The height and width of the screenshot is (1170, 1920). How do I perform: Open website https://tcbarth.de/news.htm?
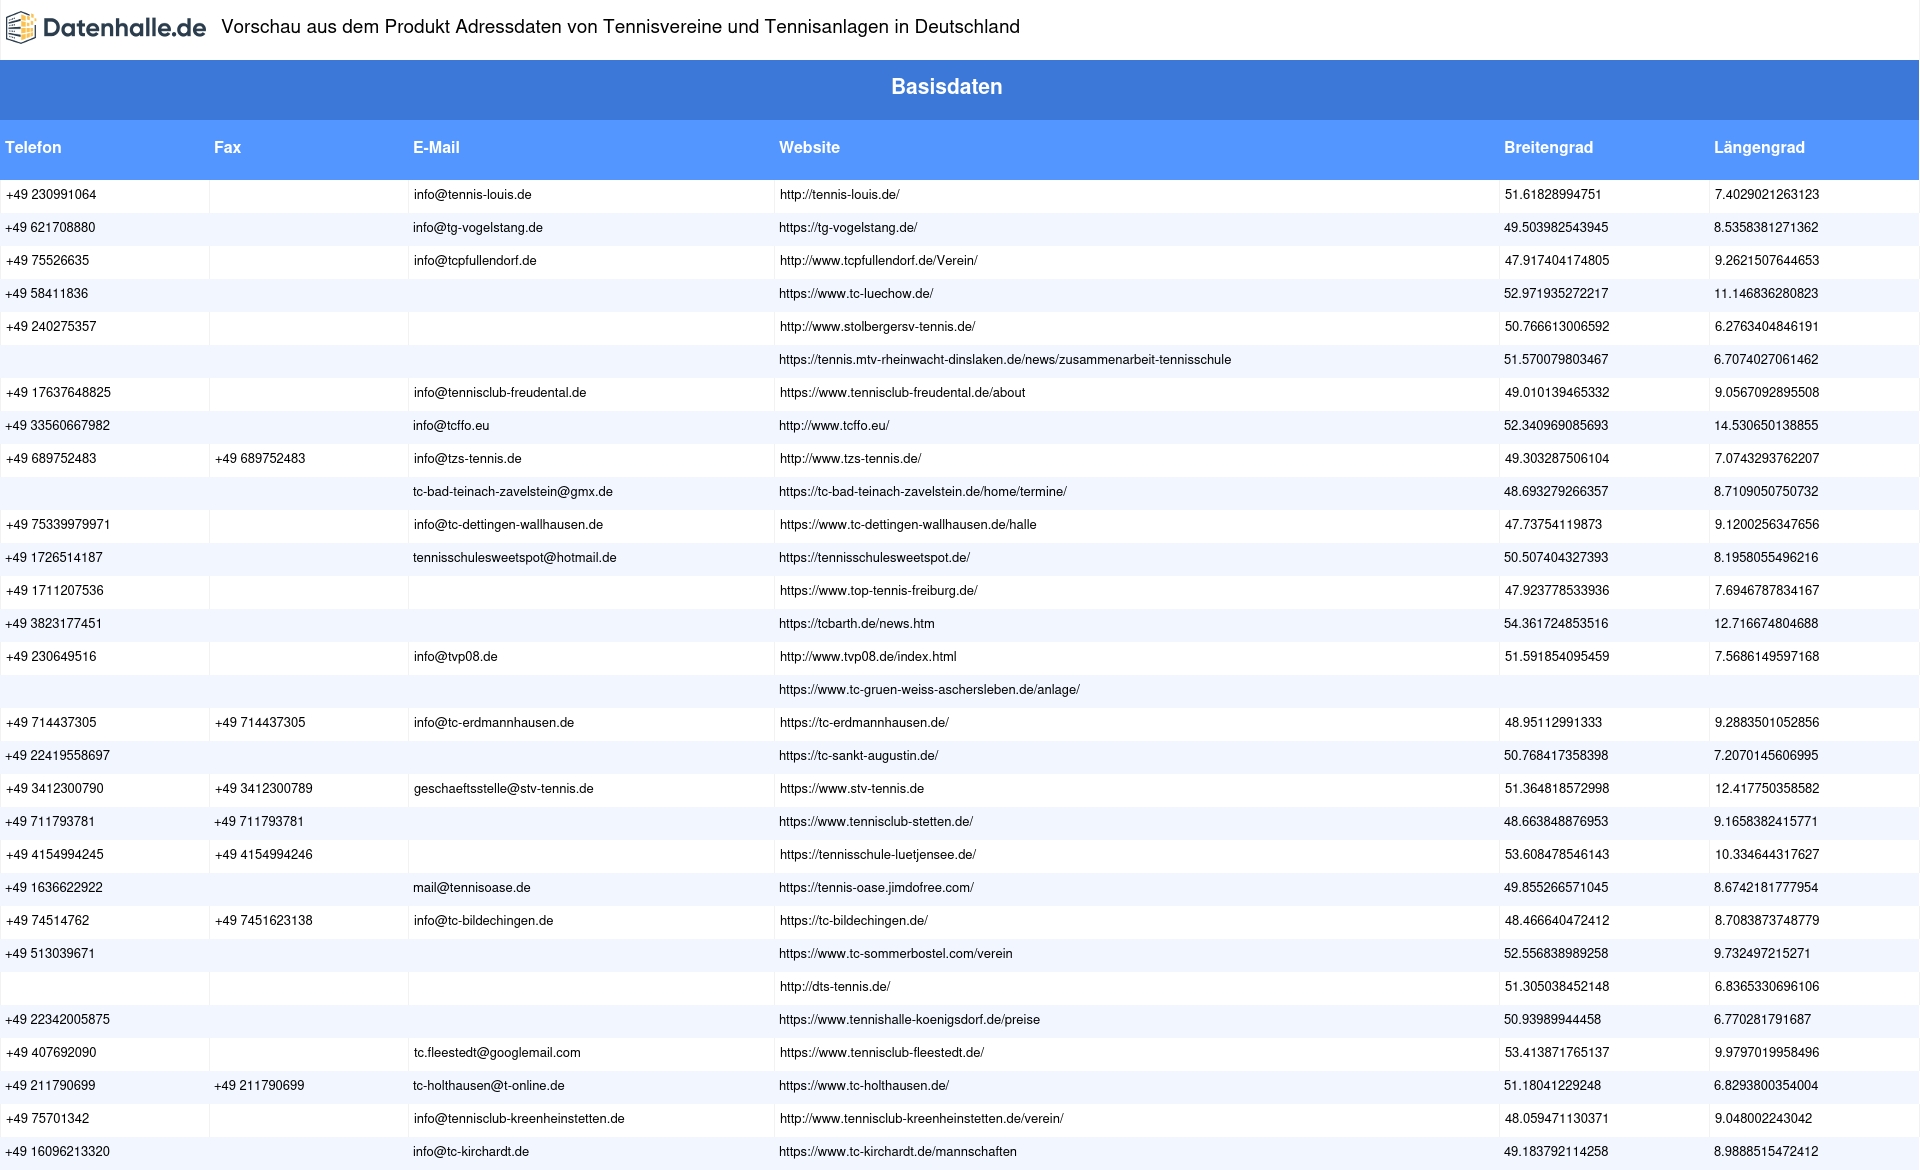click(x=857, y=624)
